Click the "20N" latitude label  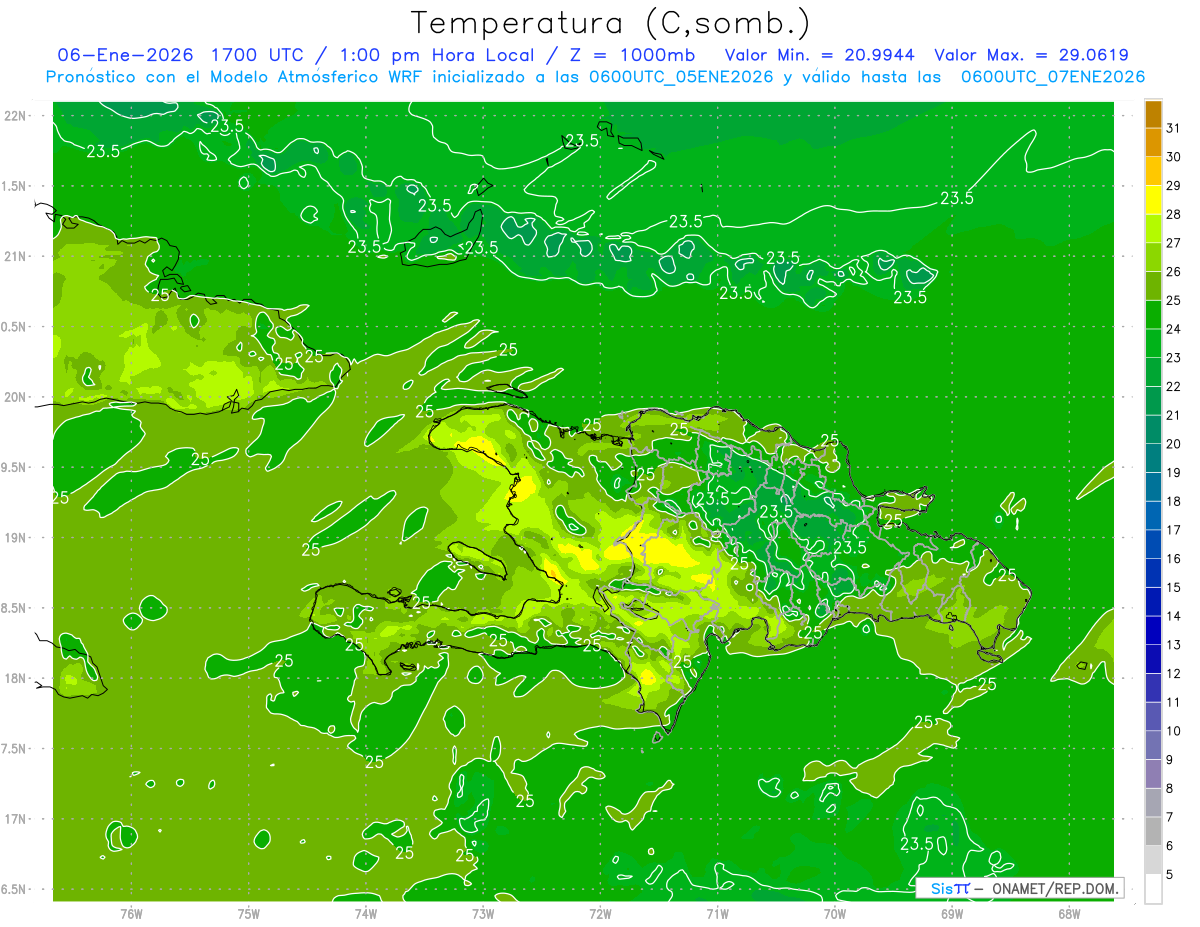pos(15,397)
